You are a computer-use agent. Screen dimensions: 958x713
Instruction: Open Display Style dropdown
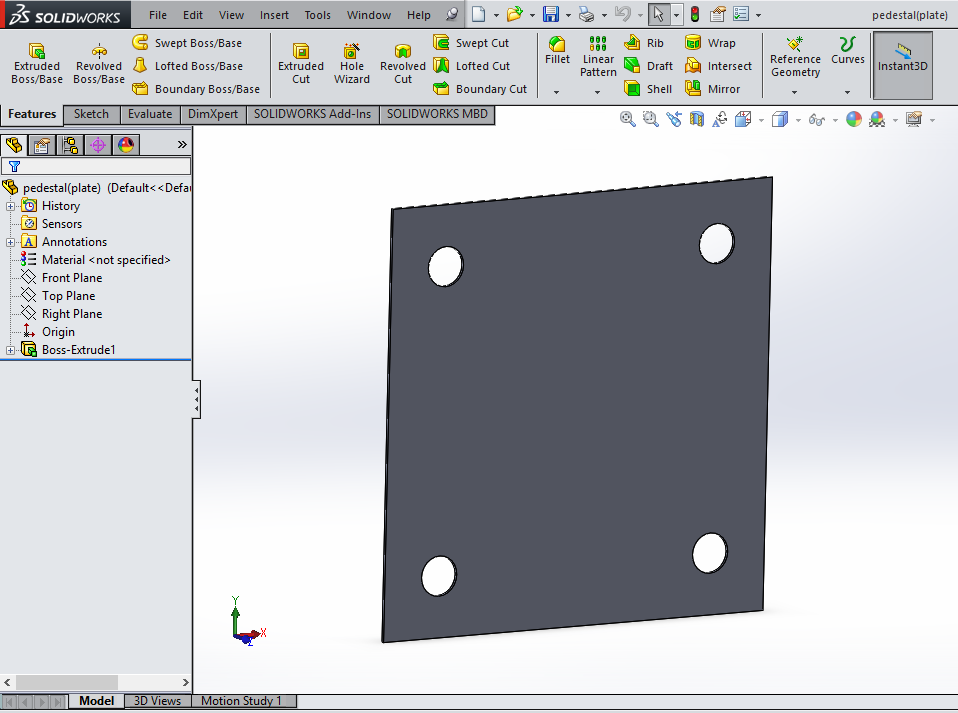(x=799, y=120)
